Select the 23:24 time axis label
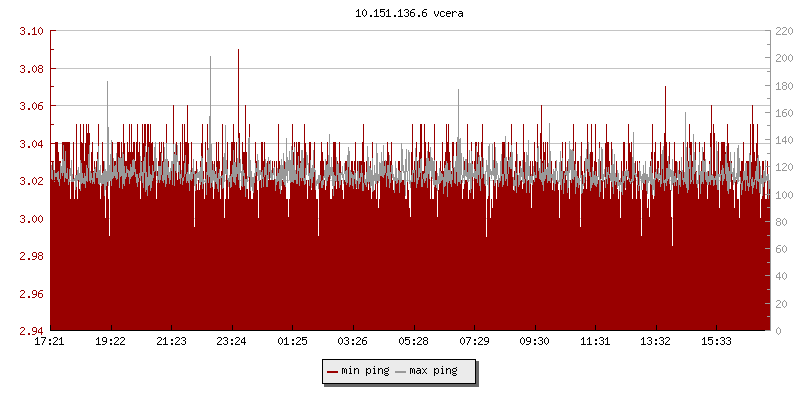This screenshot has height=400, width=800. (231, 342)
